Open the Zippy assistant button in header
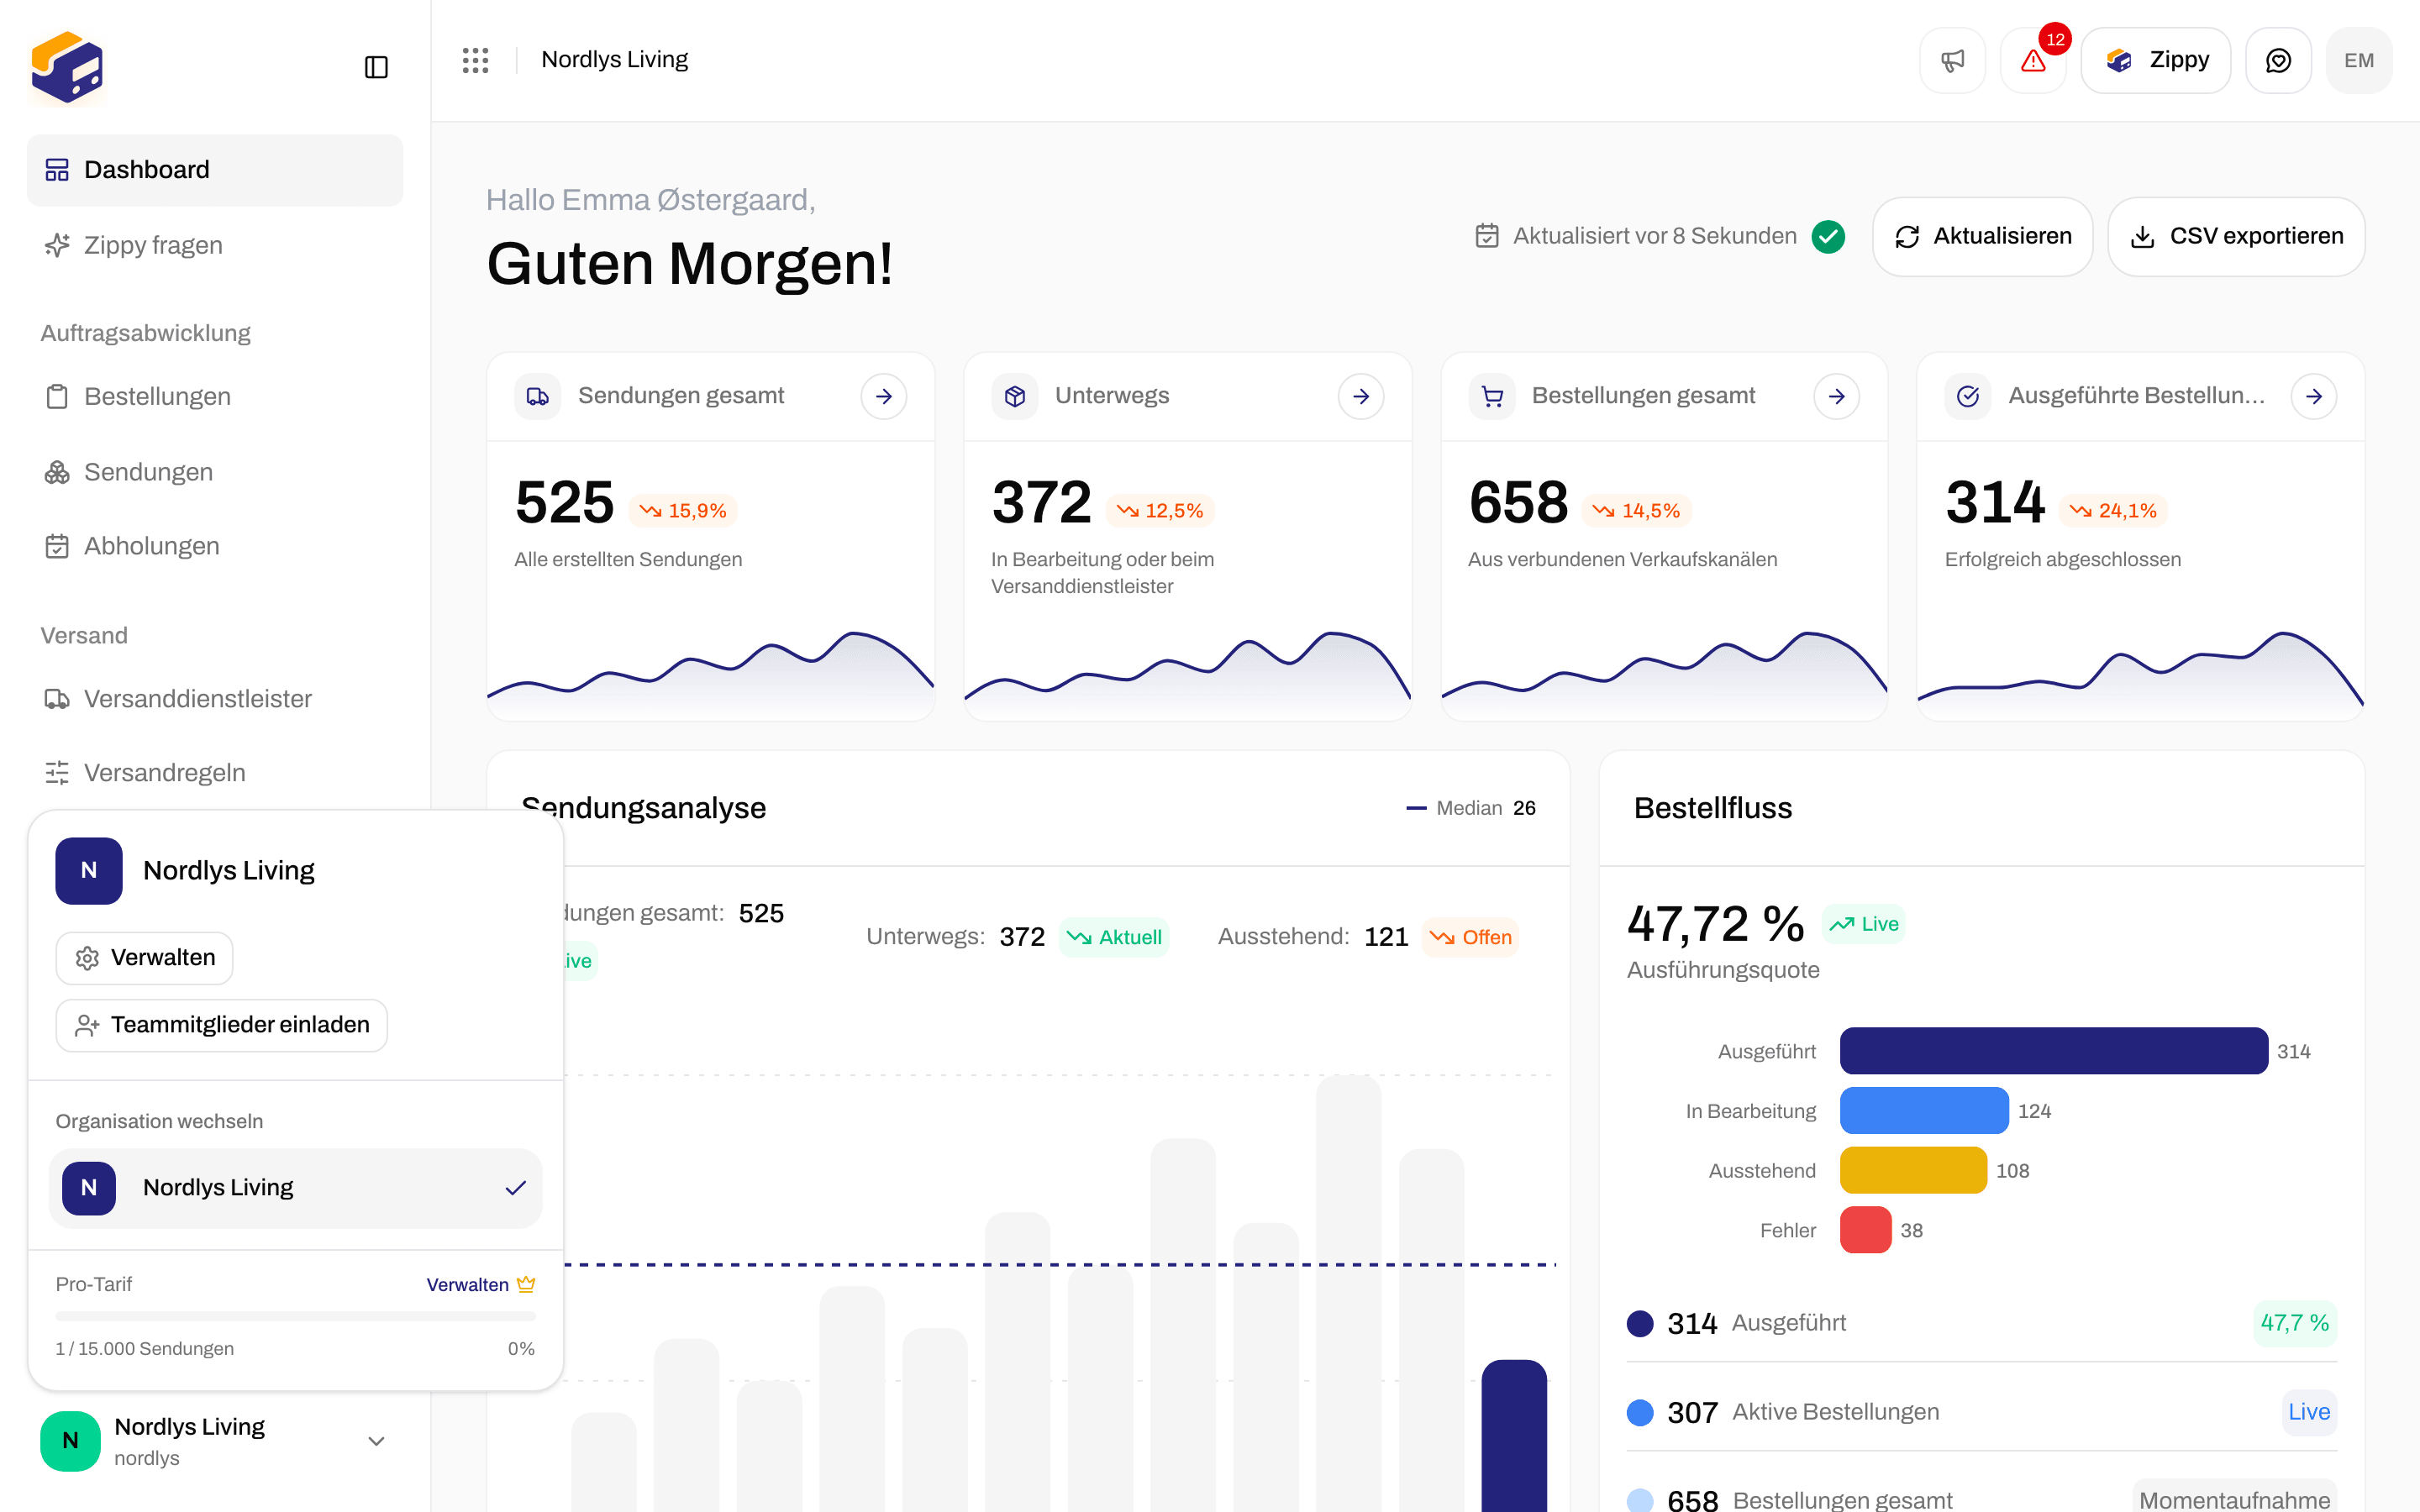Viewport: 2420px width, 1512px height. tap(2155, 60)
